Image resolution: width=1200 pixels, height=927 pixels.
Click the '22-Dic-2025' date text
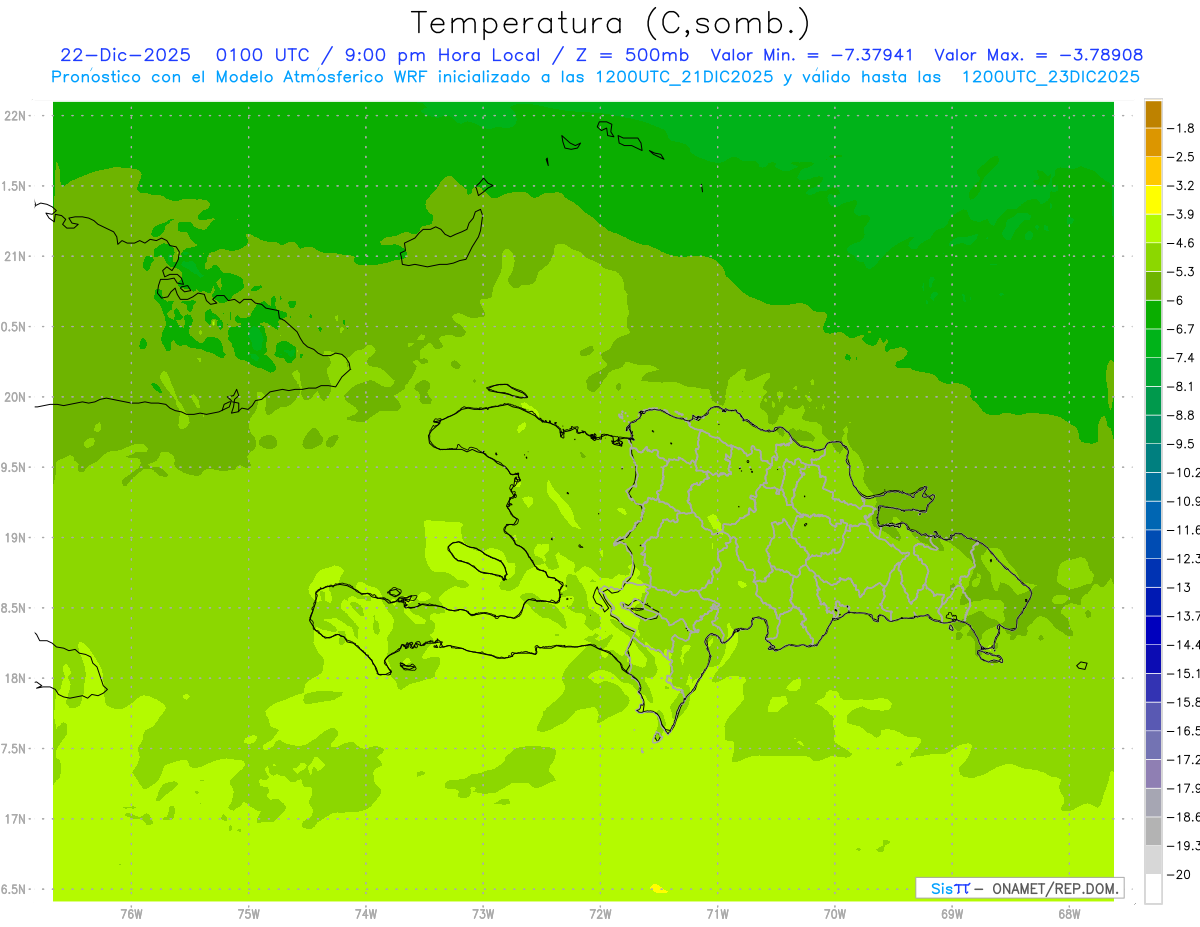tap(125, 55)
